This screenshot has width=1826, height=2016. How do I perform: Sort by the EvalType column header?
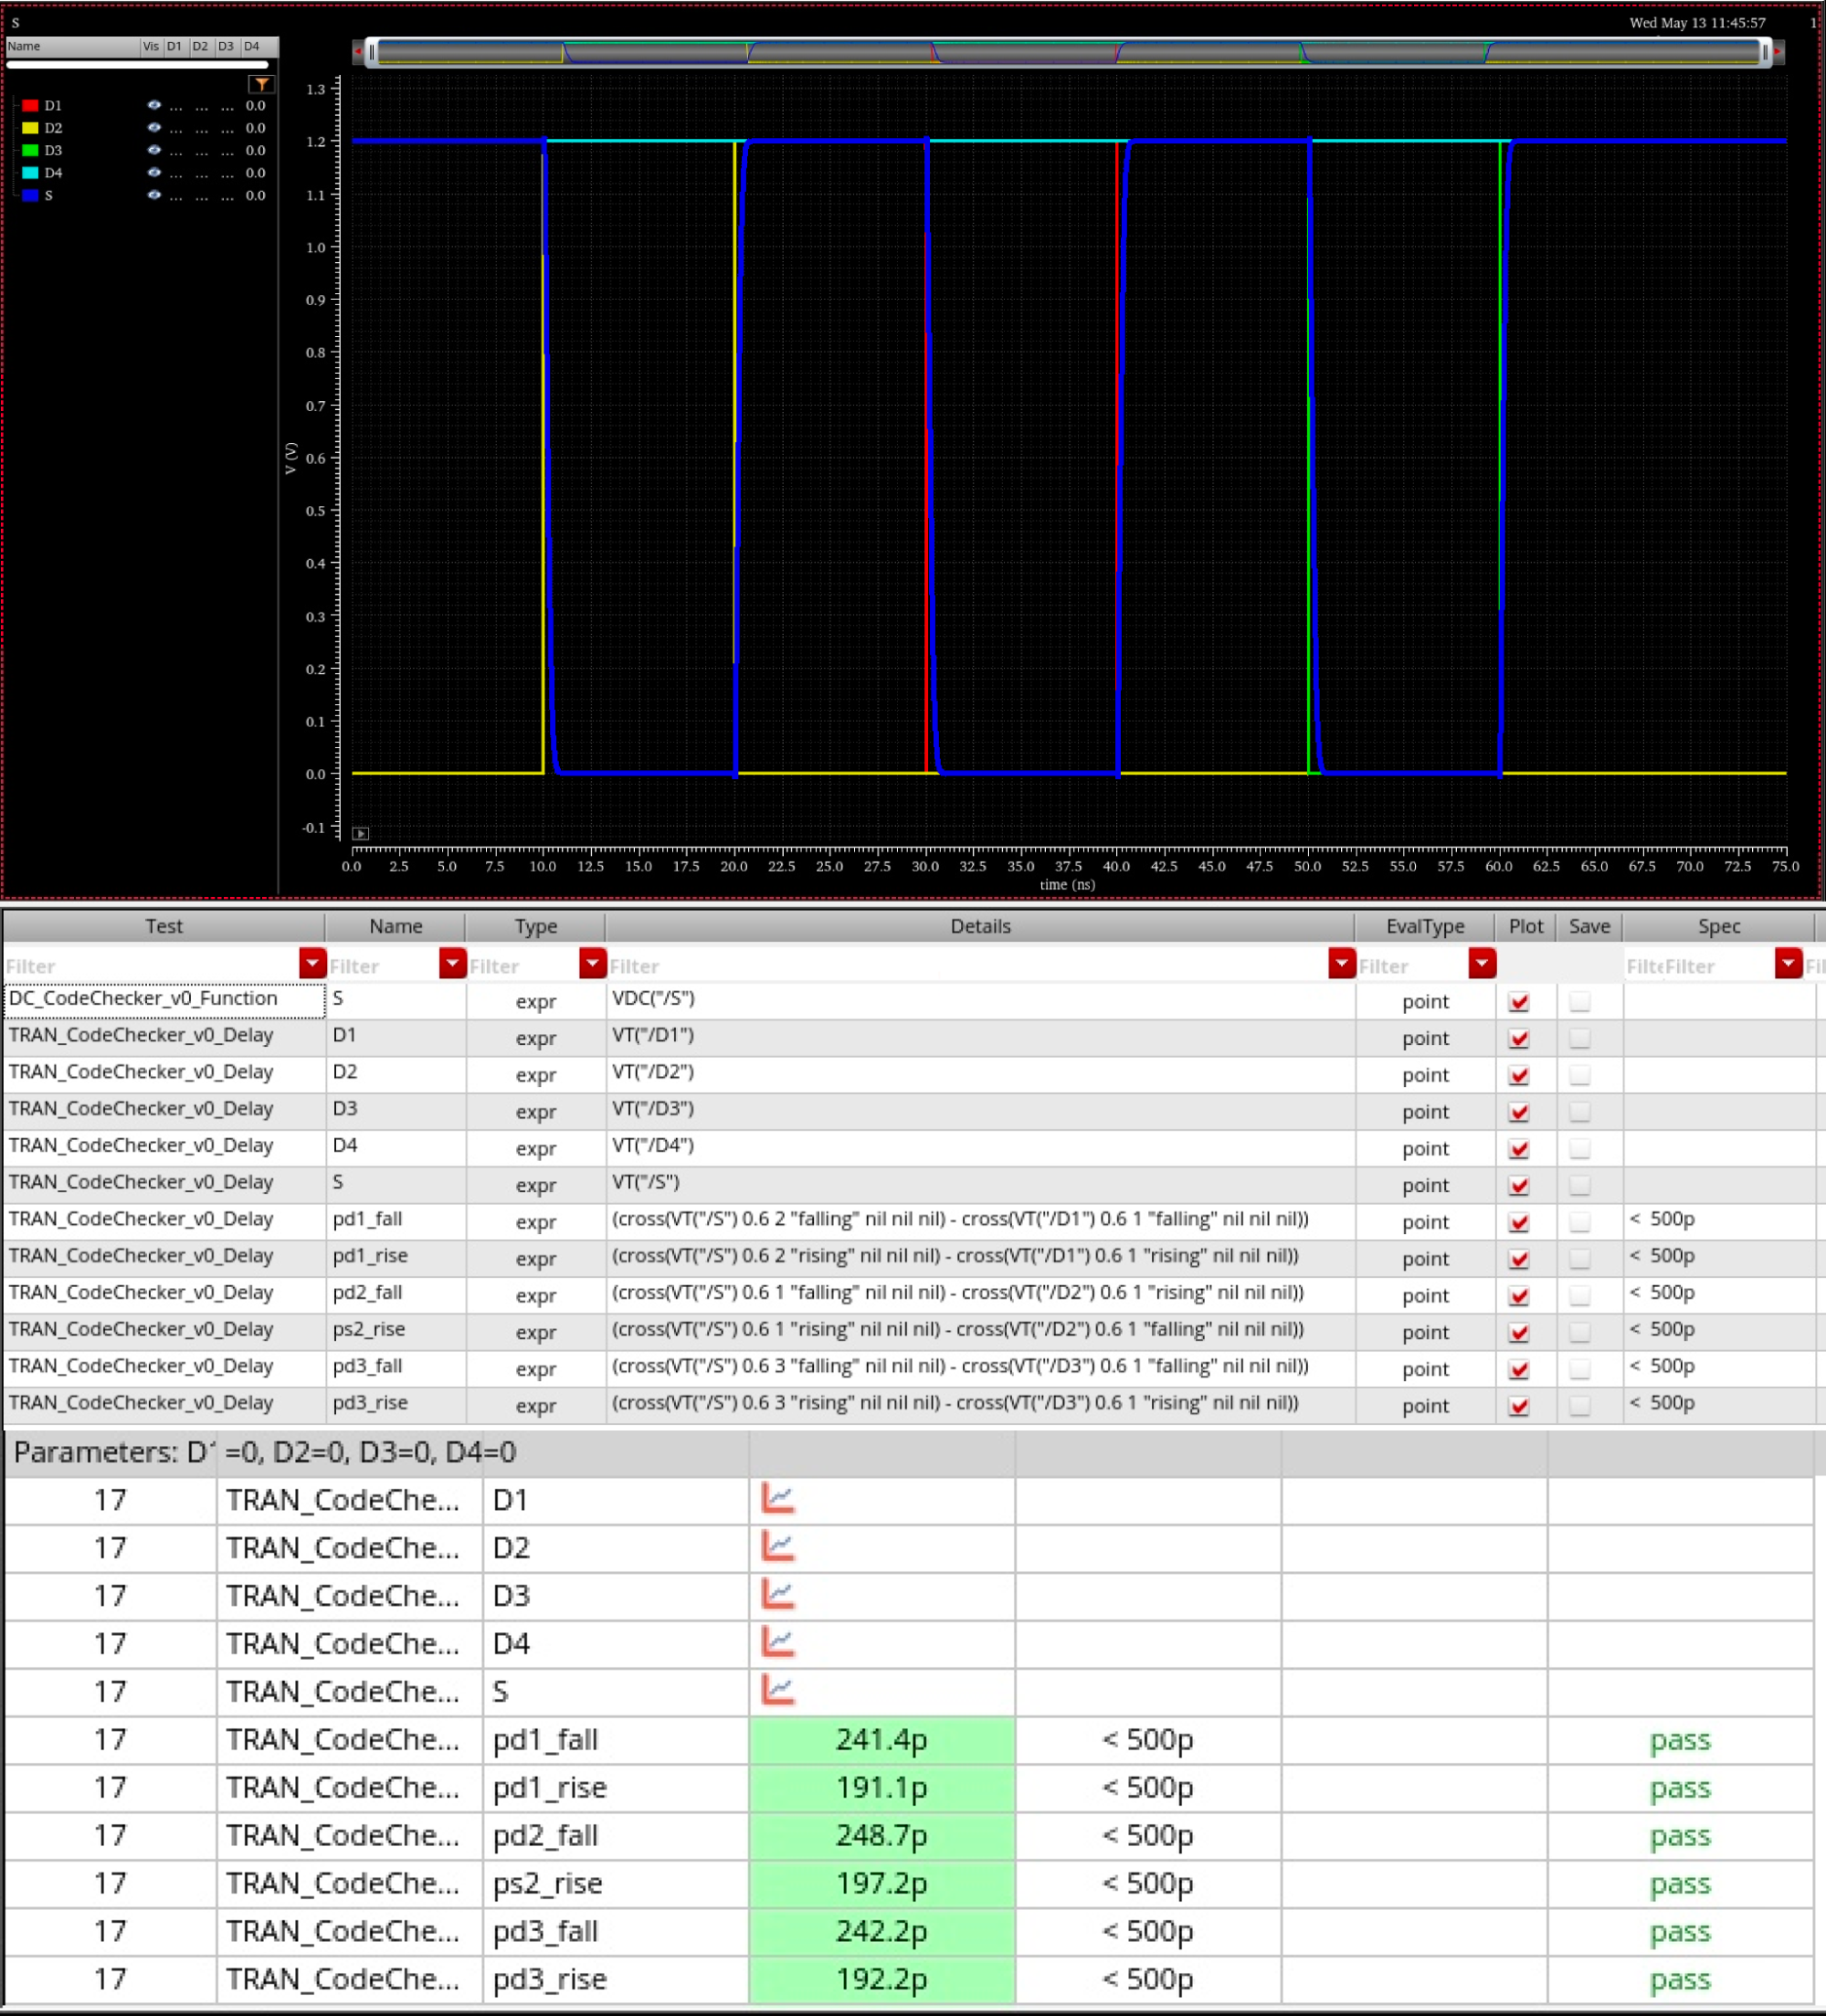pos(1425,926)
